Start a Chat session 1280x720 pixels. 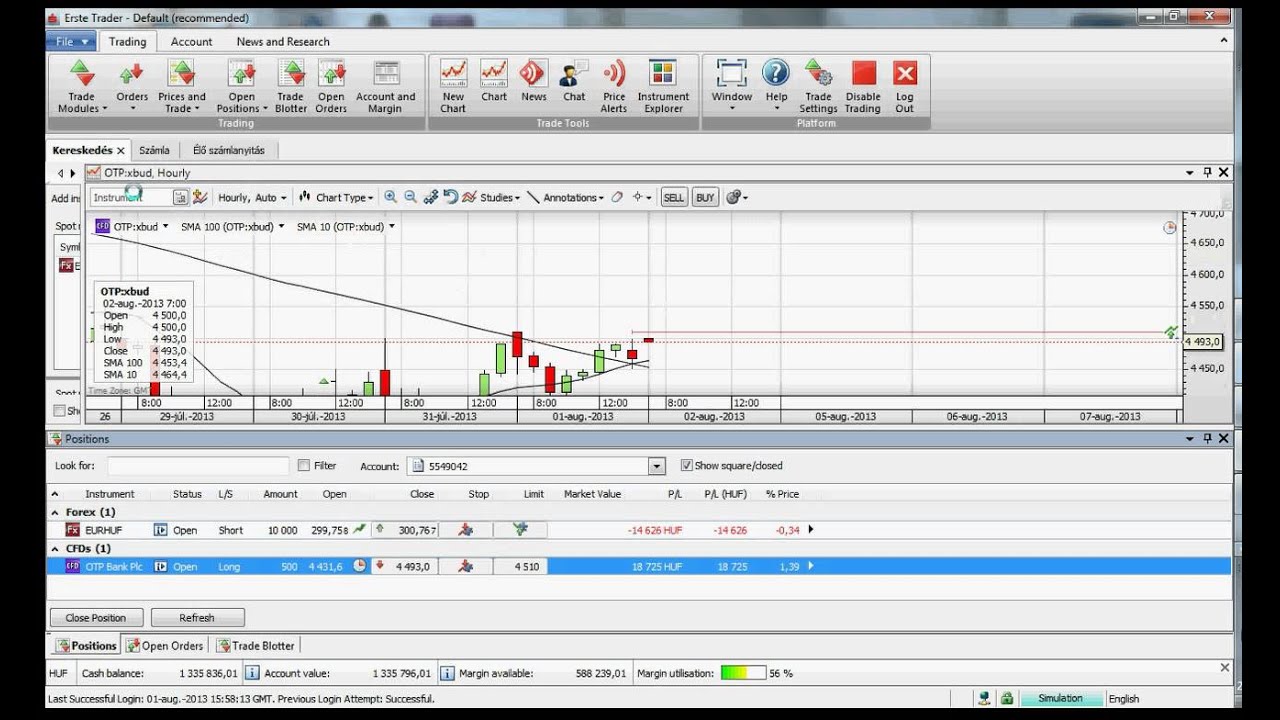[574, 82]
